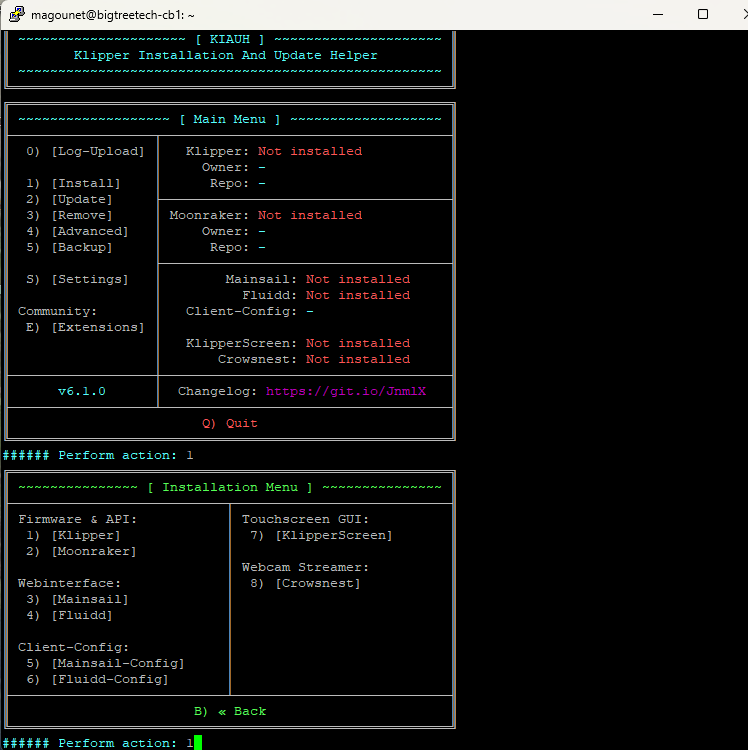Image resolution: width=748 pixels, height=750 pixels.
Task: Click Klipper Not installed status
Action: click(310, 151)
